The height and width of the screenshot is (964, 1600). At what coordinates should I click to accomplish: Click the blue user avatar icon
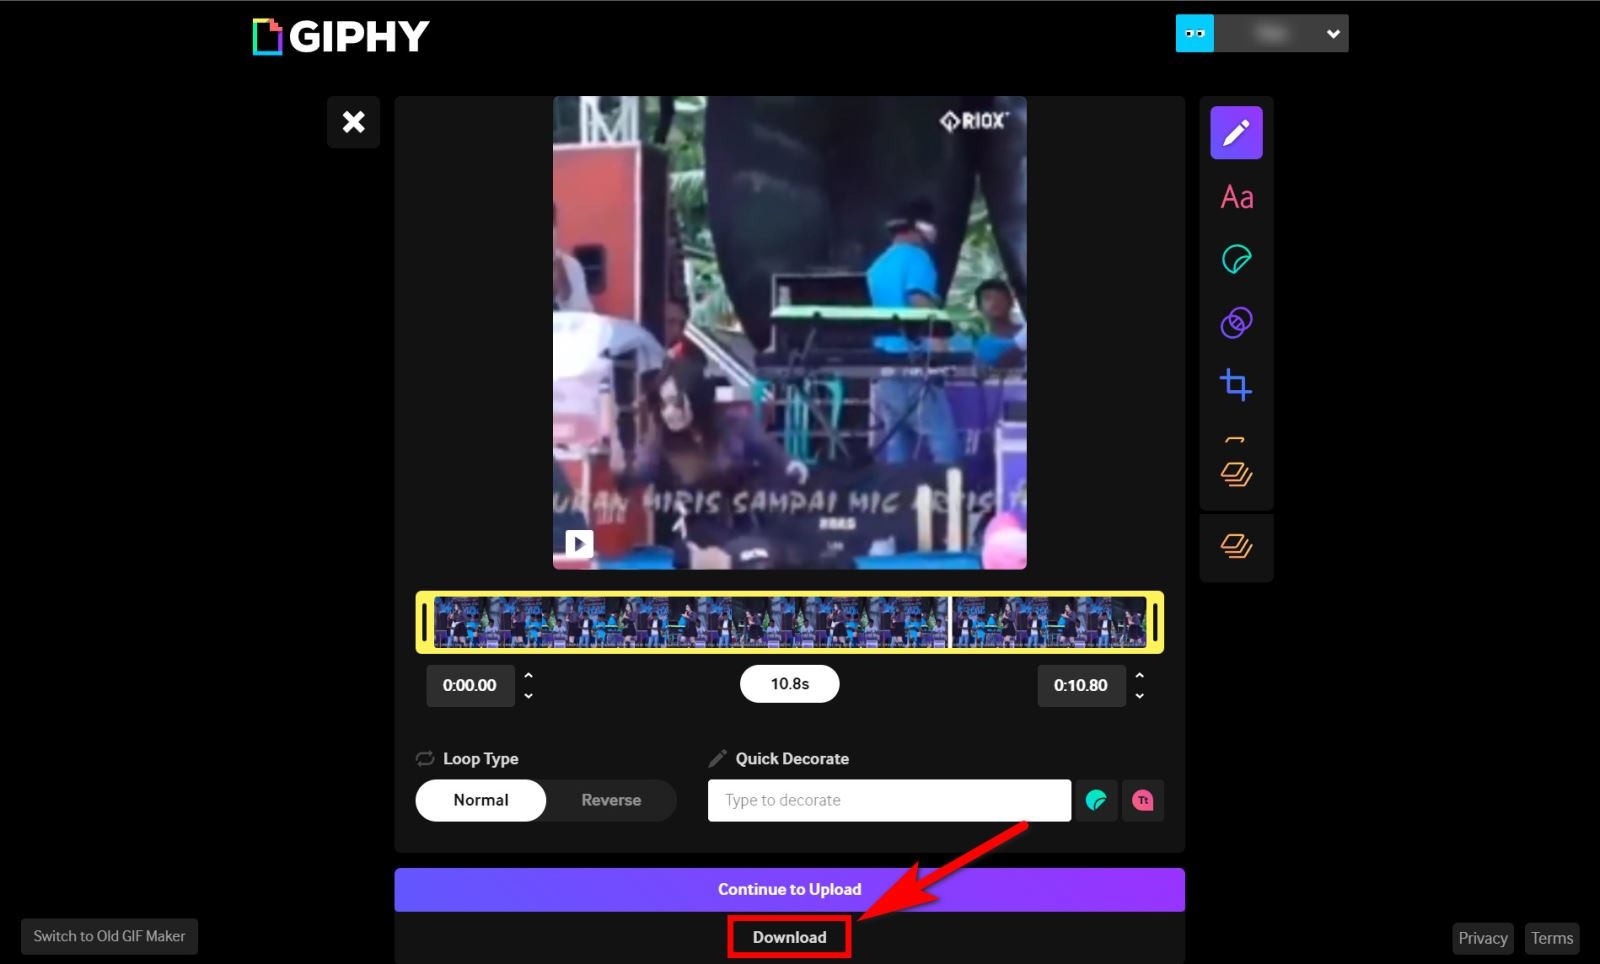[x=1194, y=33]
